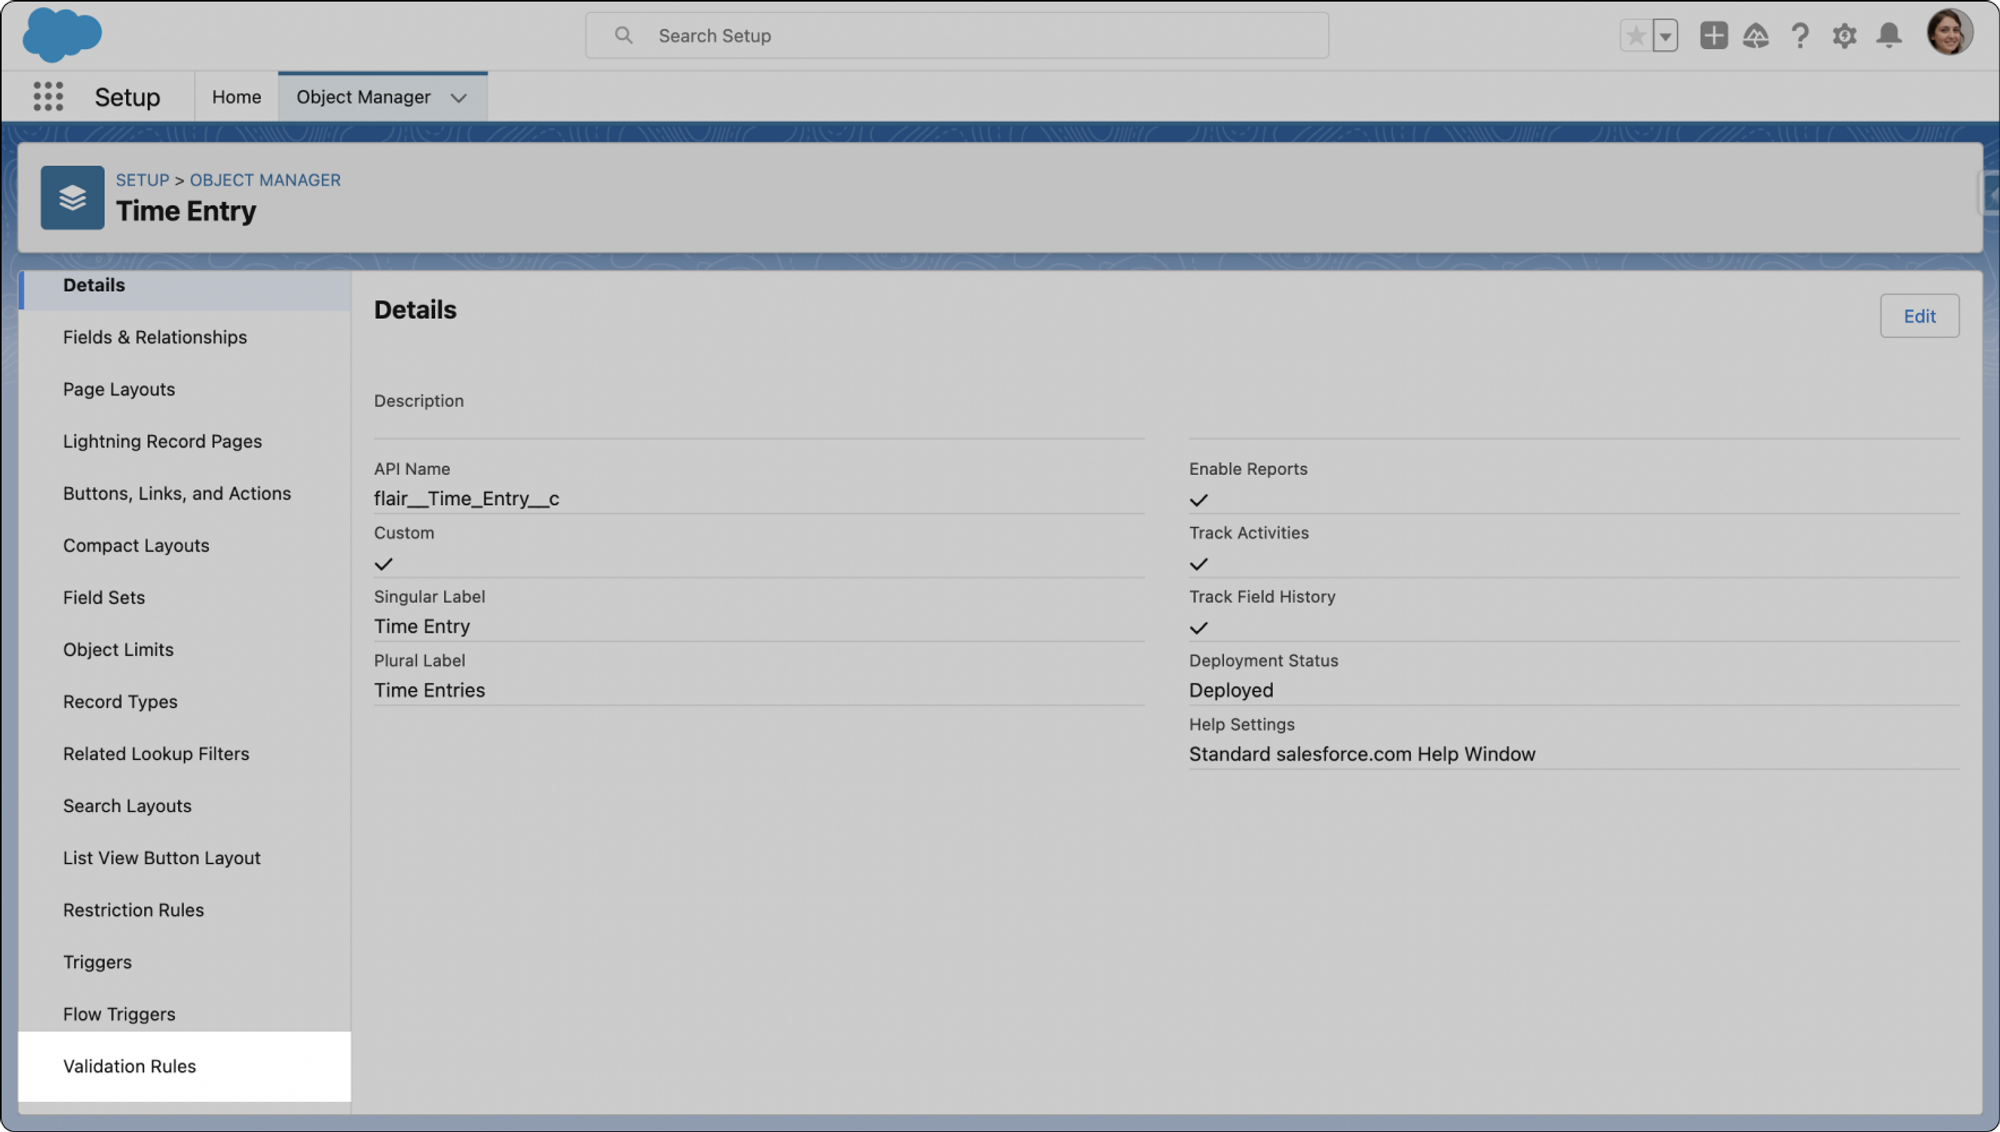Open the global actions plus icon
Screen dimensions: 2000x1132
(x=1713, y=36)
